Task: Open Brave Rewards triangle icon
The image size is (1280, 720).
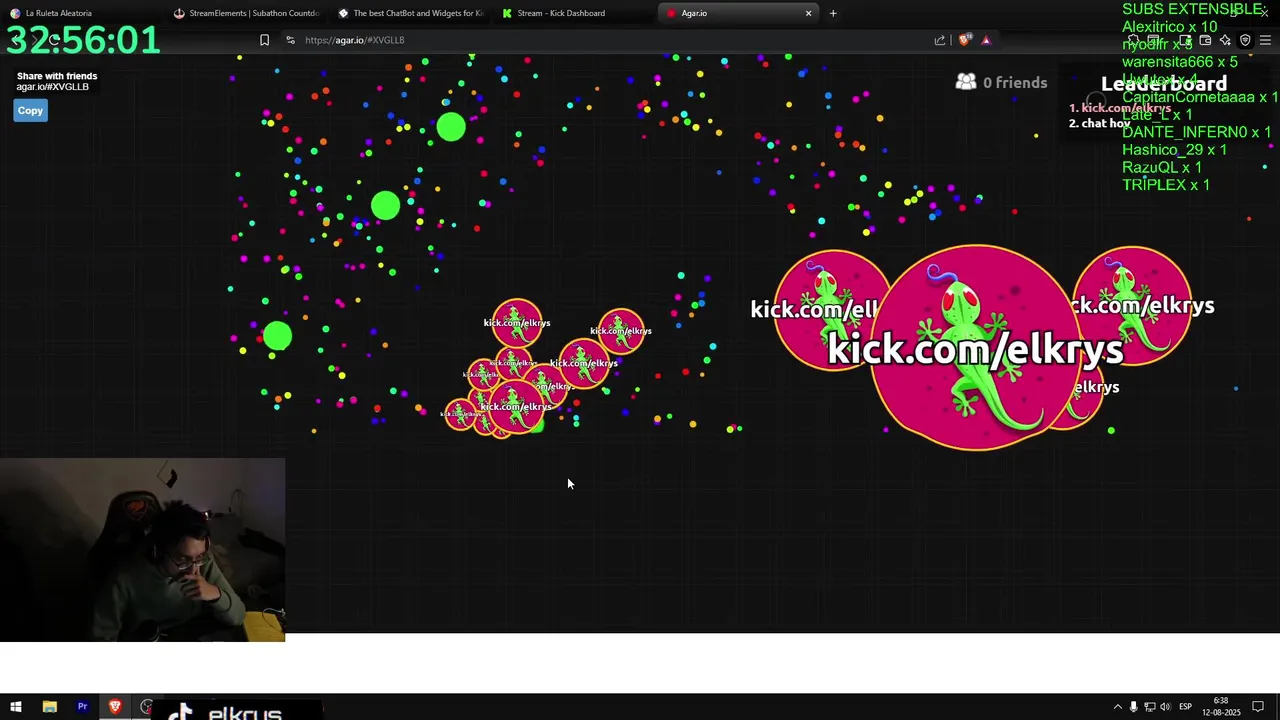Action: tap(986, 40)
